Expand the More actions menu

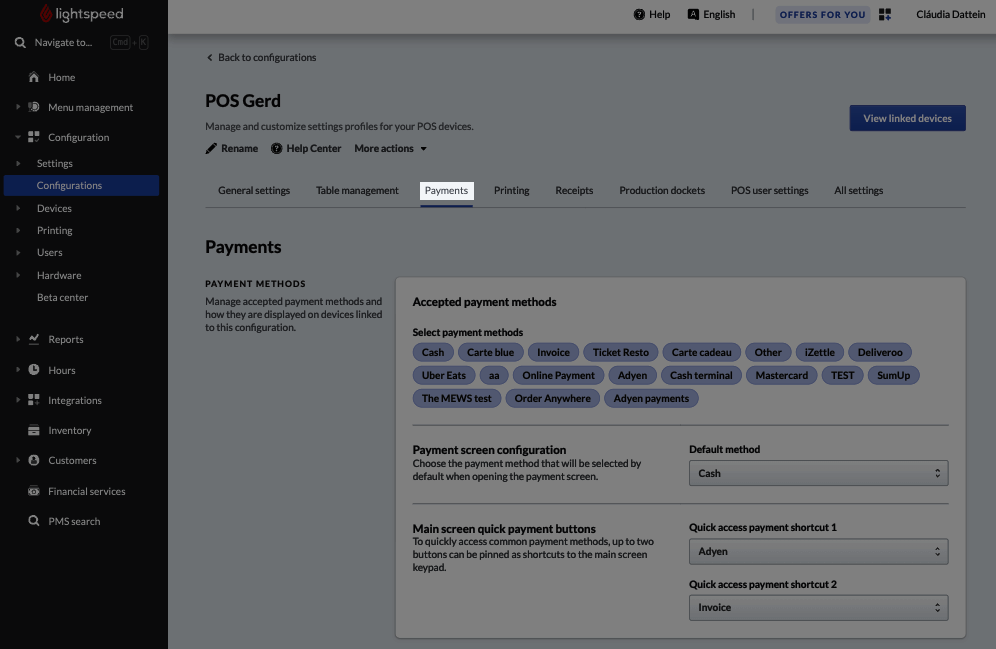391,148
